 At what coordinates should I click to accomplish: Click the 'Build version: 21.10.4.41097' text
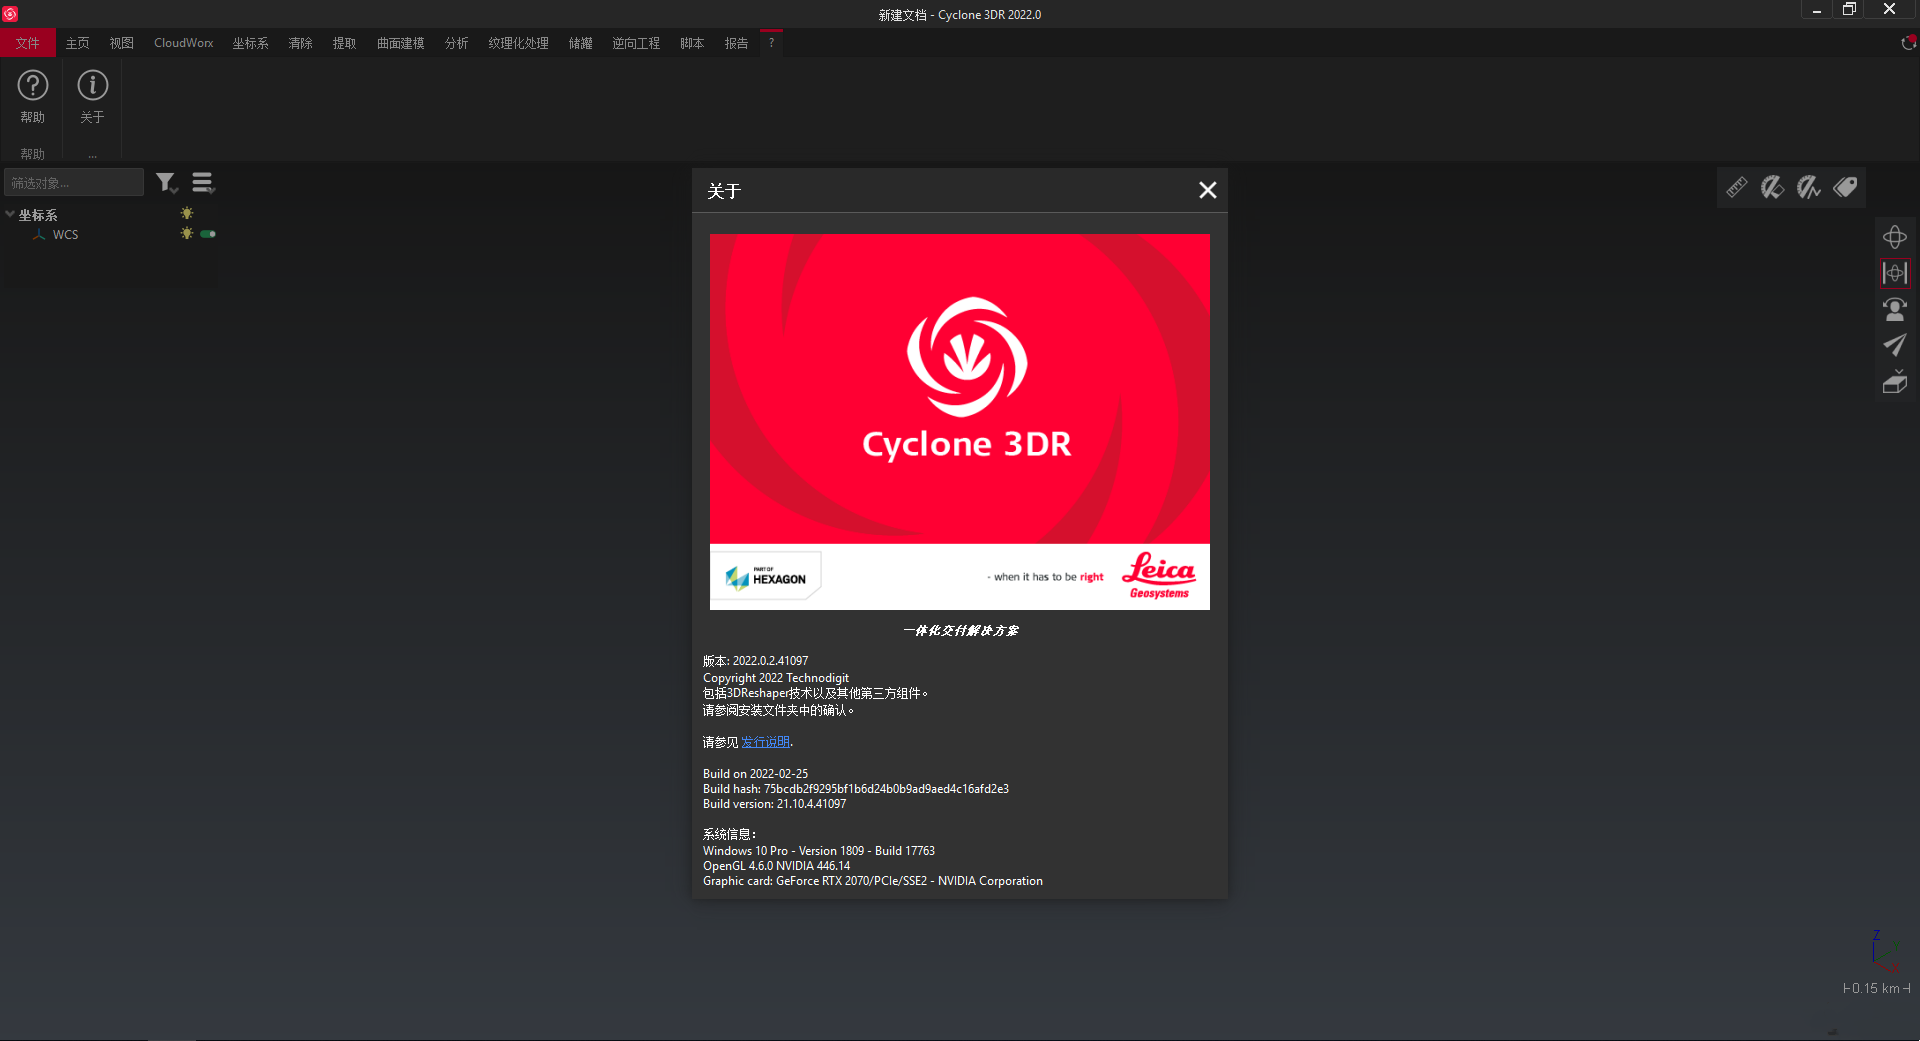coord(775,804)
